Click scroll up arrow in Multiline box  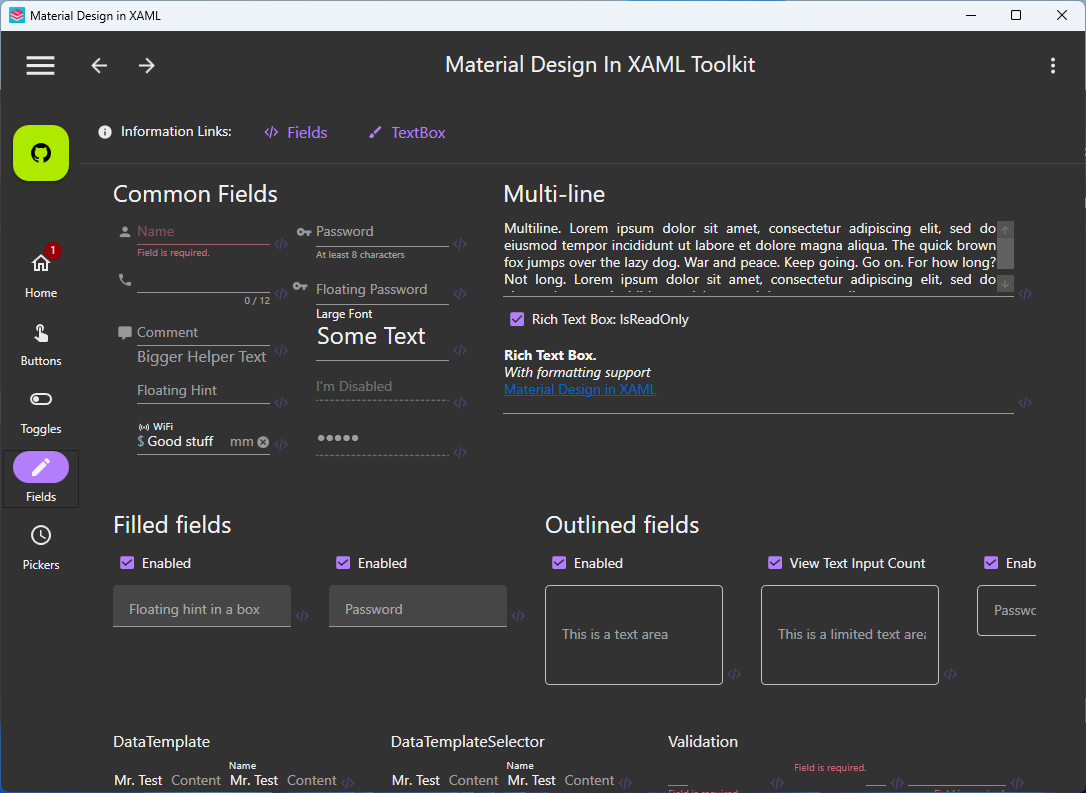[1005, 229]
